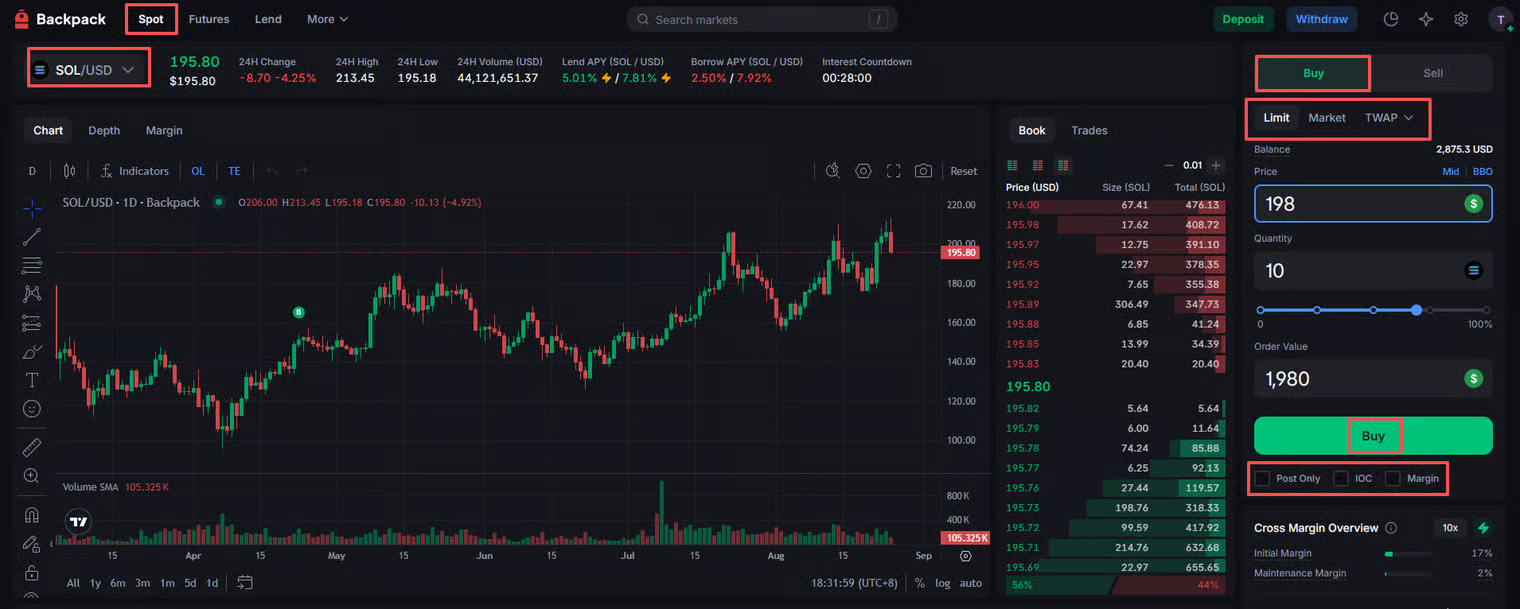Switch to the Trades tab
1520x609 pixels.
coord(1089,131)
